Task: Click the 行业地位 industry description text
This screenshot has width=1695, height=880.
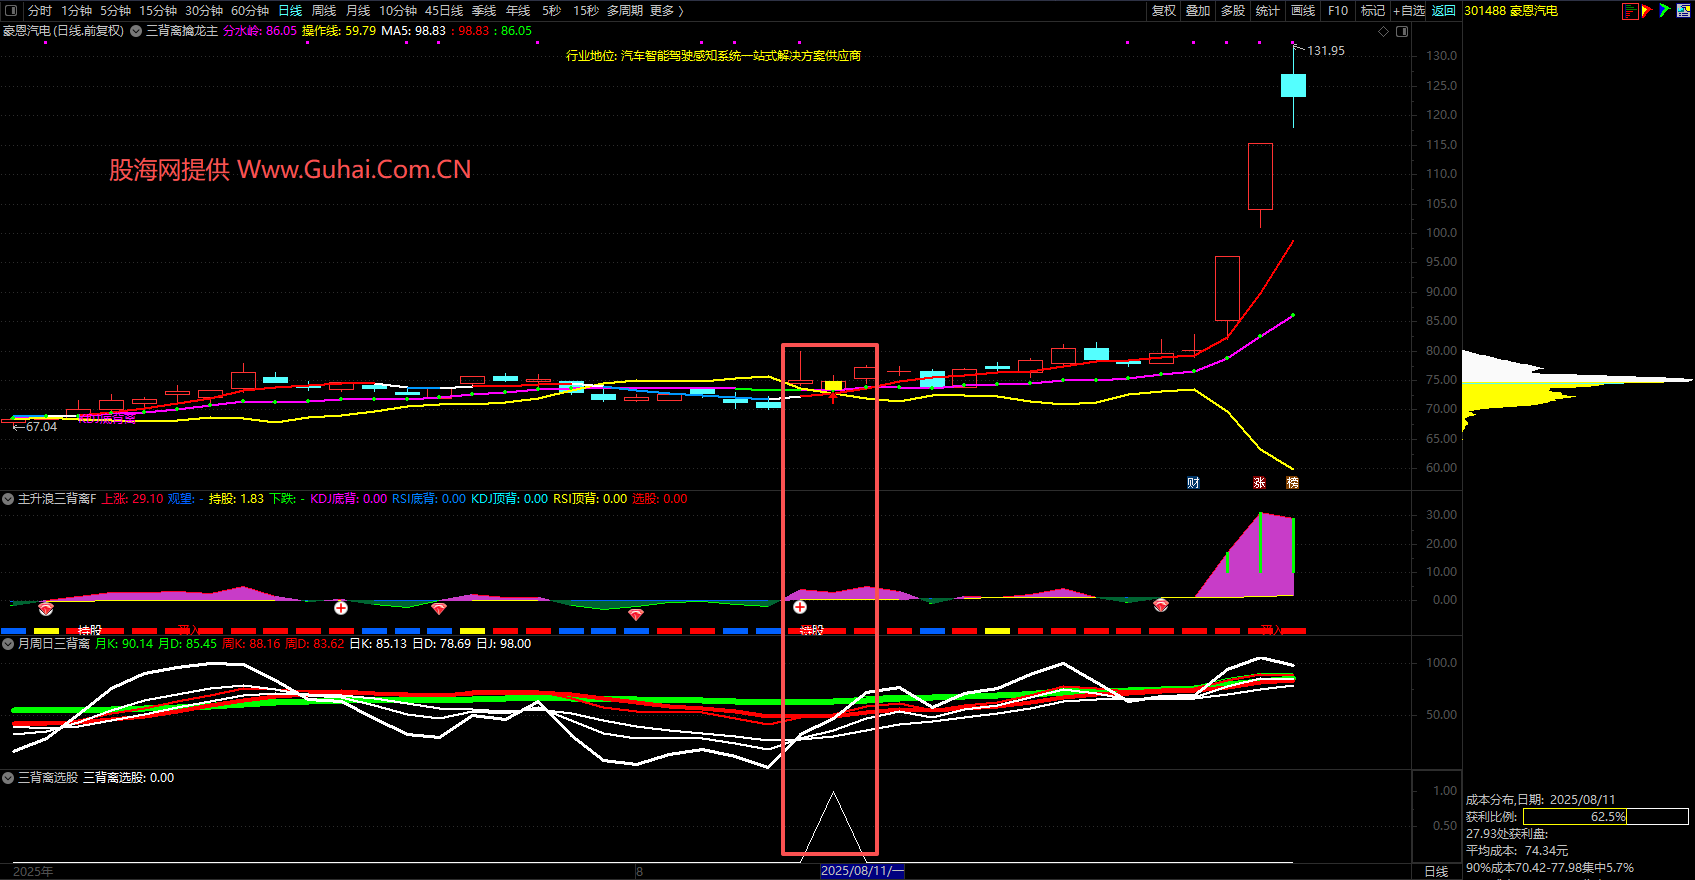Action: (x=713, y=56)
